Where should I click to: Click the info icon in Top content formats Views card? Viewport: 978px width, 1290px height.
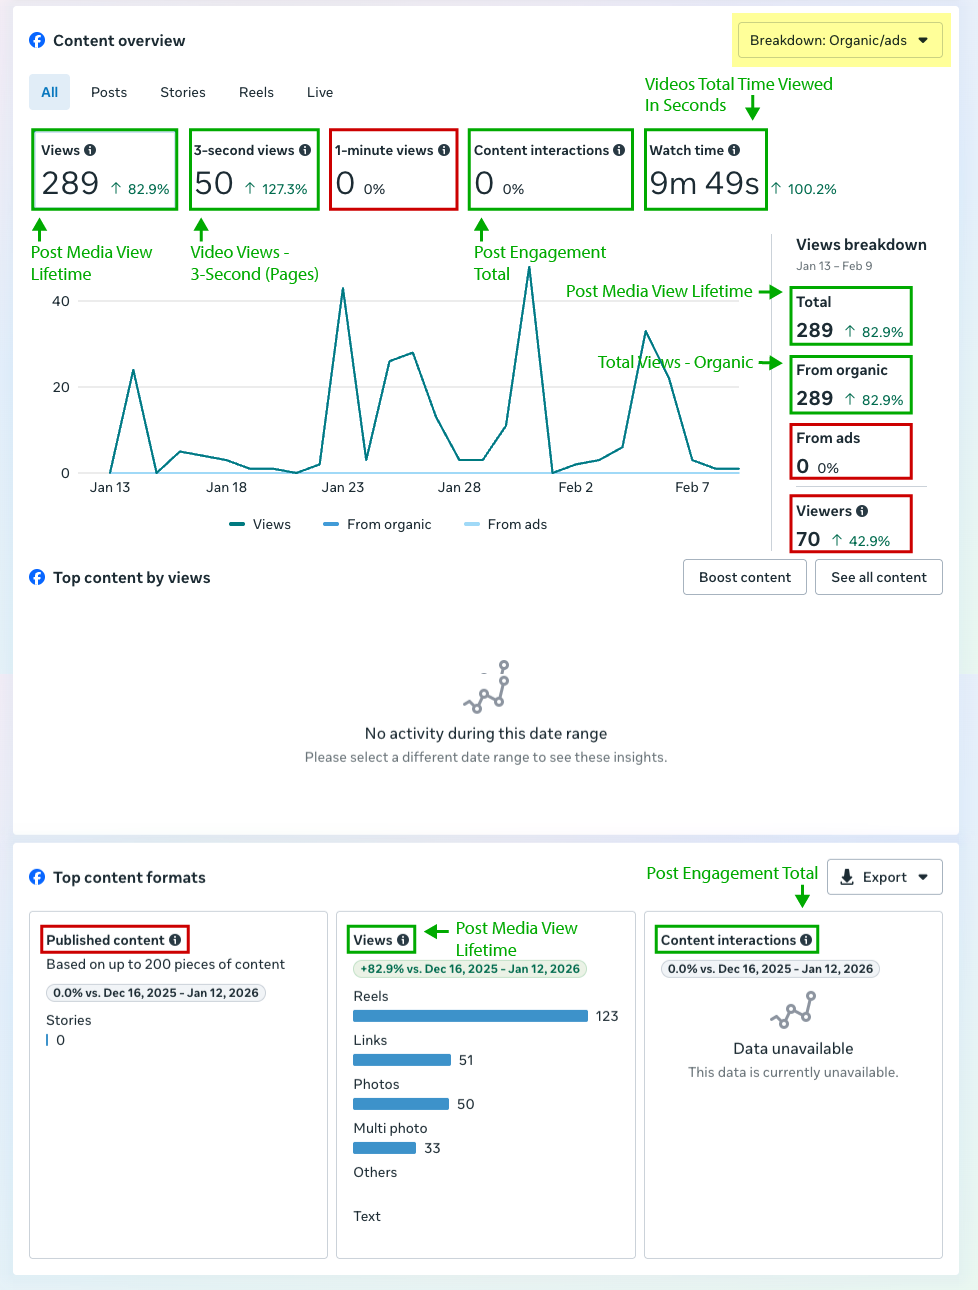click(403, 940)
